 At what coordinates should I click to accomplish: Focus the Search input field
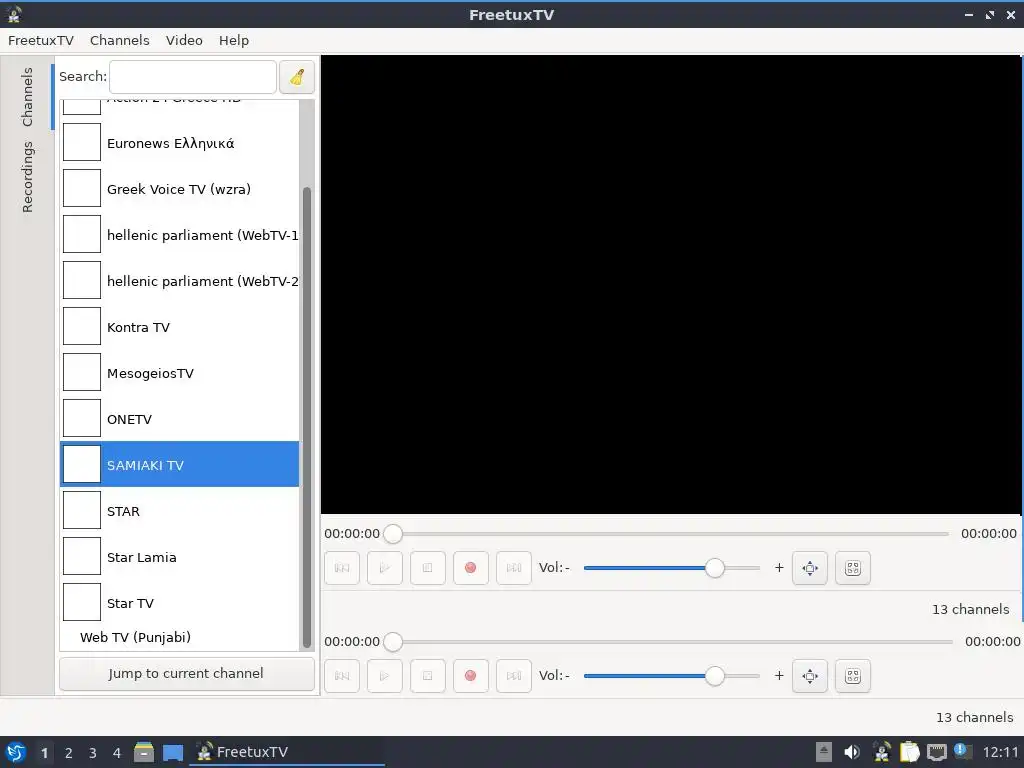[193, 77]
